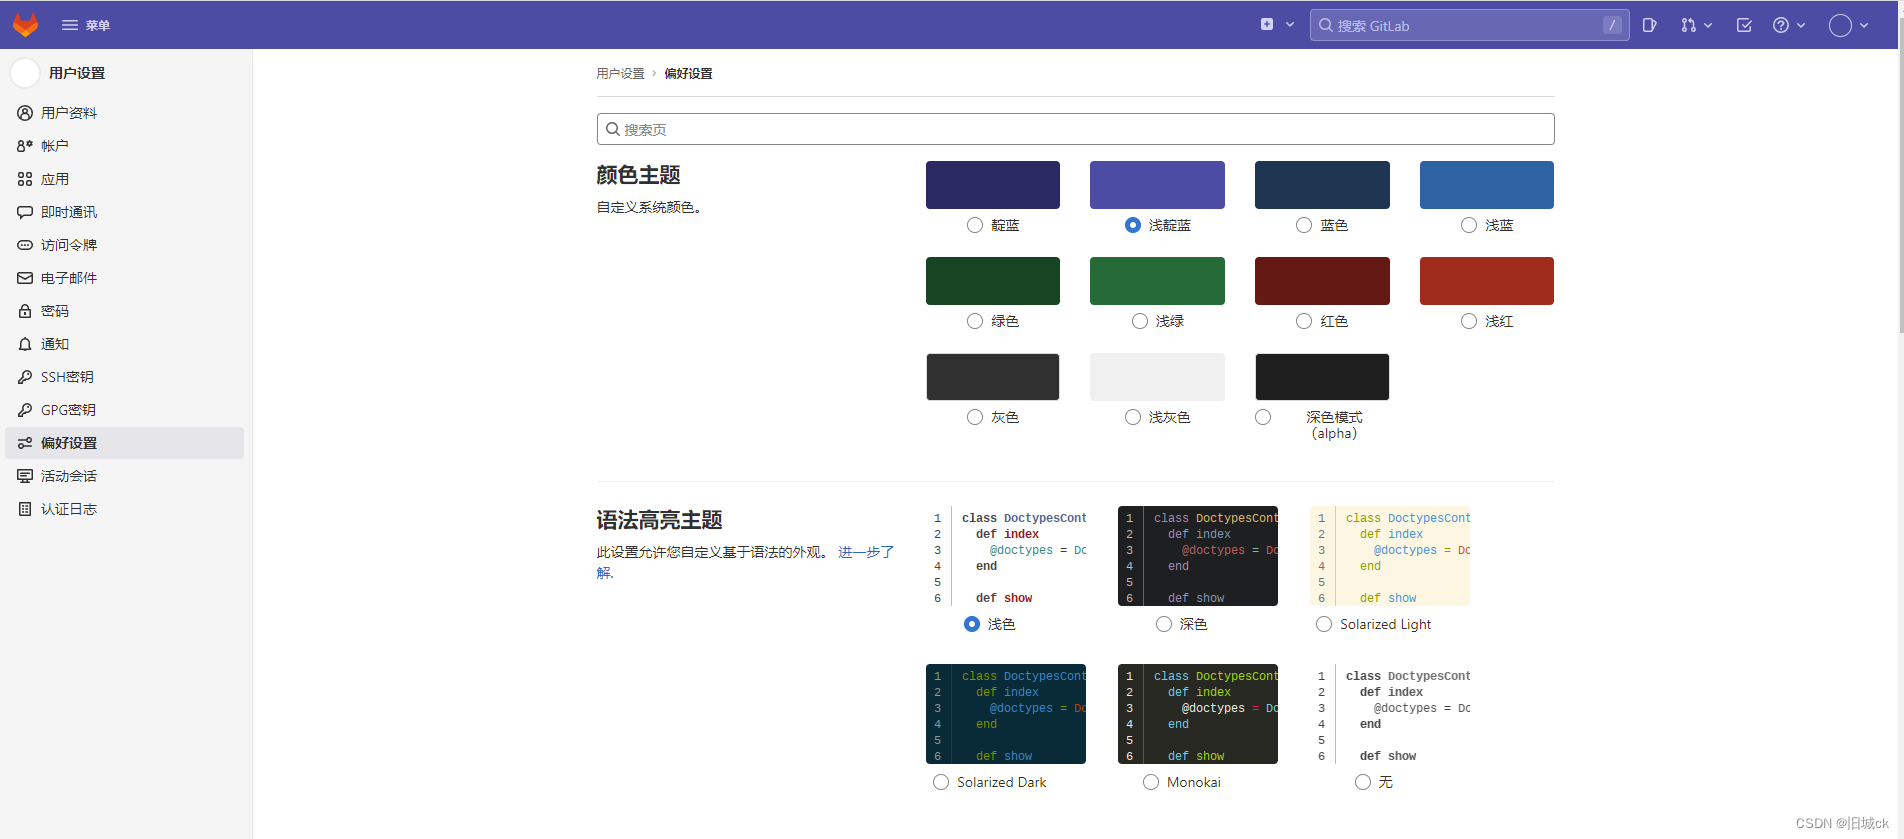Select the 浅红 radio button
1904x839 pixels.
[1469, 321]
